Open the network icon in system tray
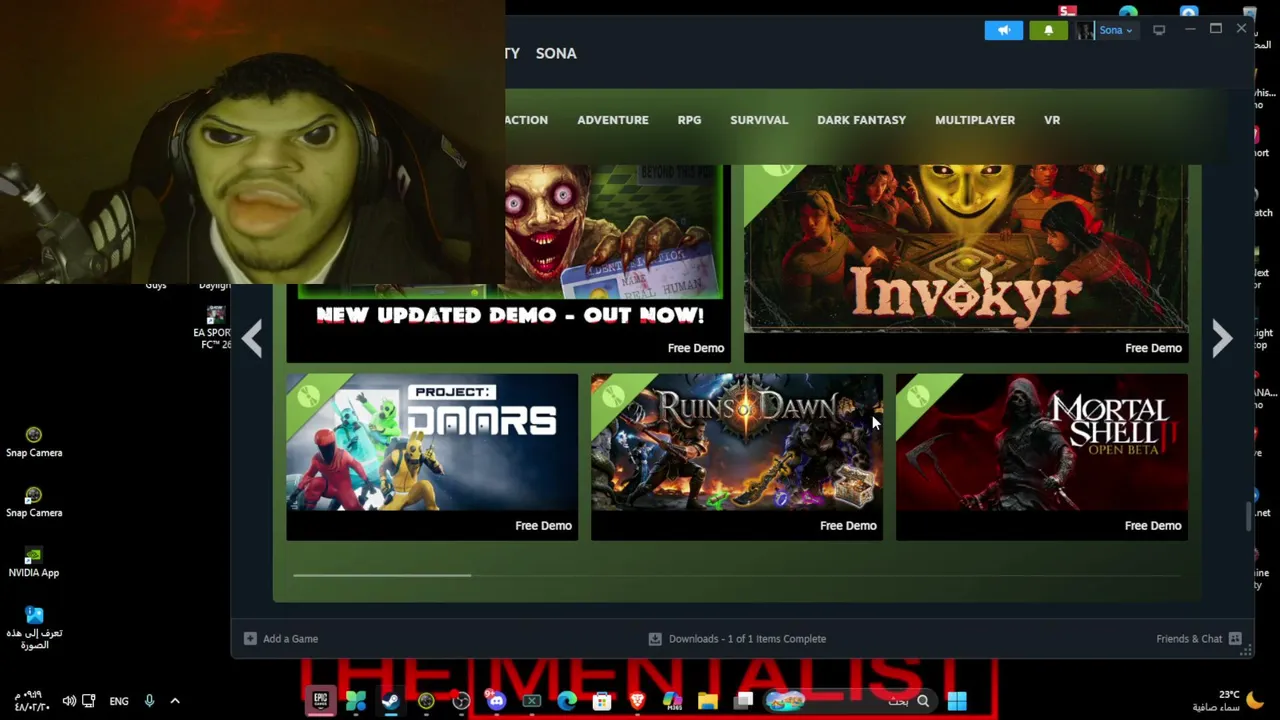The width and height of the screenshot is (1280, 720). click(89, 701)
